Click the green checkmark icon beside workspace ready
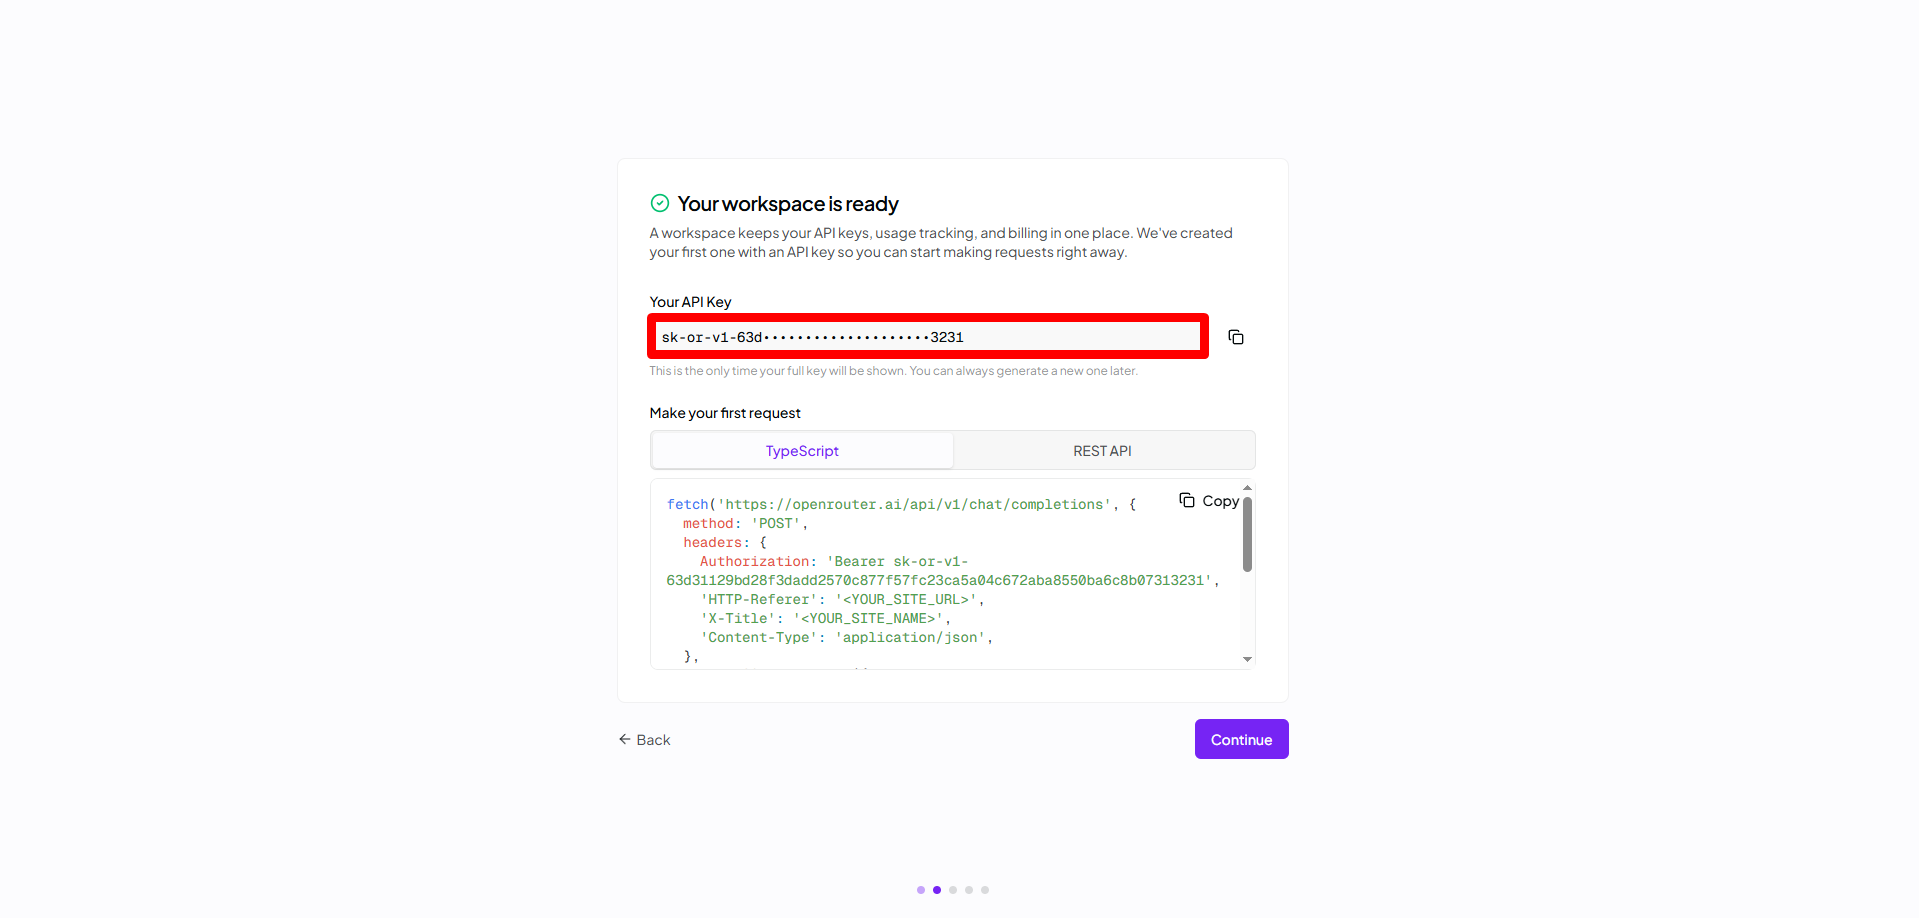This screenshot has height=918, width=1919. [660, 203]
